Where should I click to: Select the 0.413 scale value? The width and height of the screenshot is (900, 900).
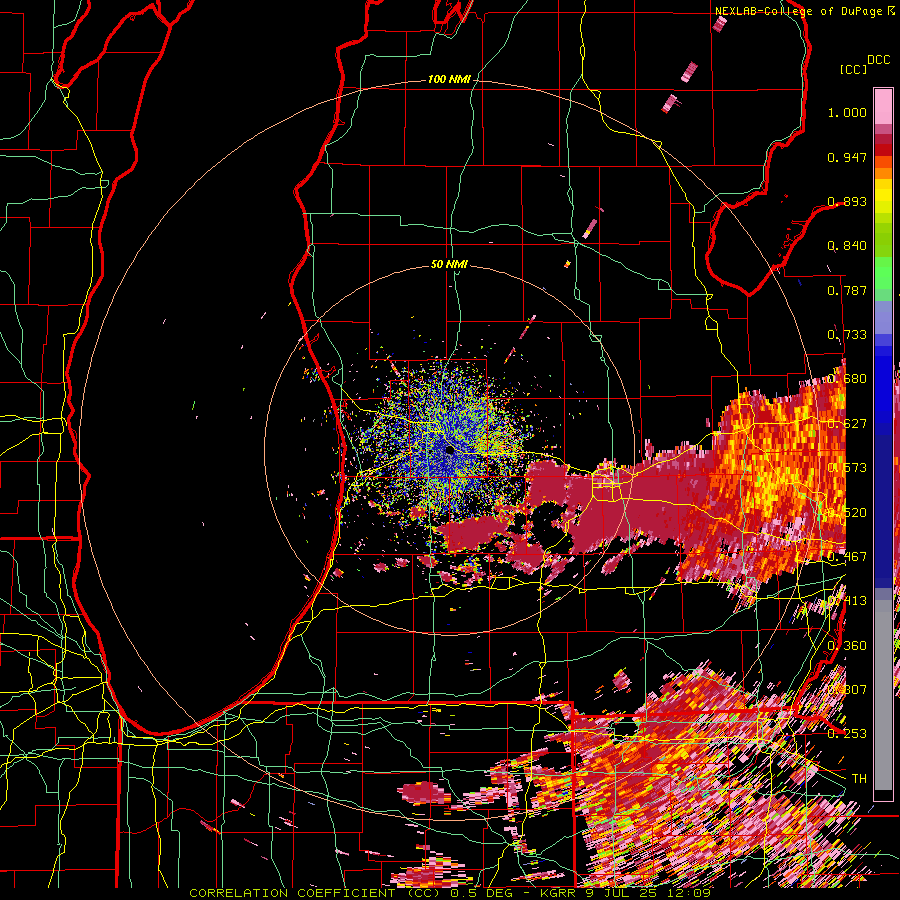pyautogui.click(x=847, y=601)
